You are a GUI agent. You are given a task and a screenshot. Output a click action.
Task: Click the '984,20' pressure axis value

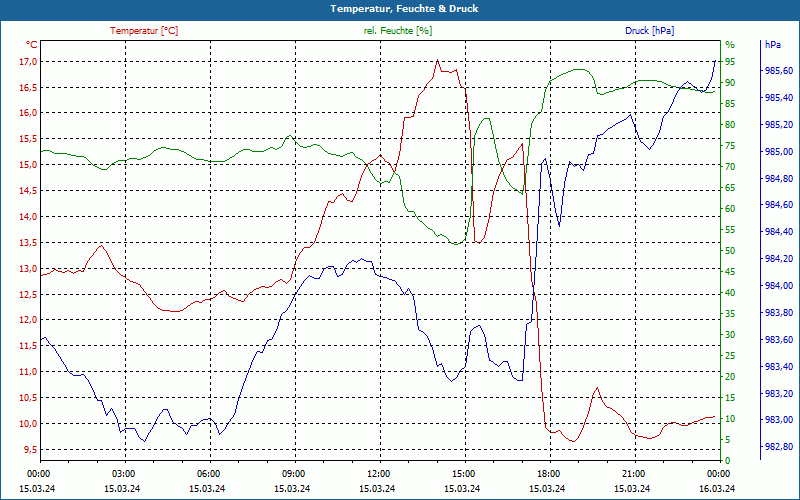pyautogui.click(x=779, y=259)
